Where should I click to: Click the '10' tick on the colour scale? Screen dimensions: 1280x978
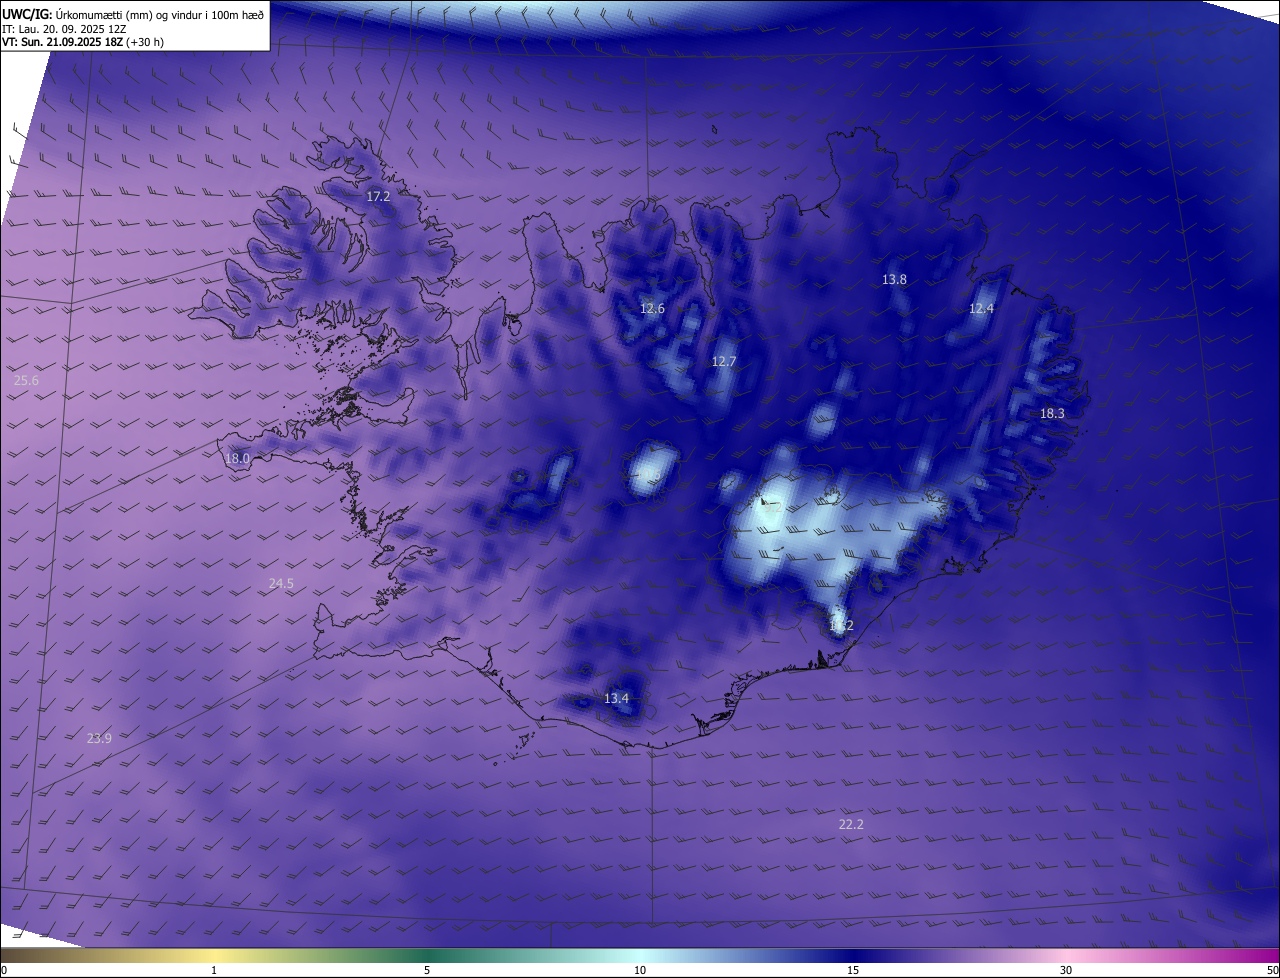coord(640,970)
